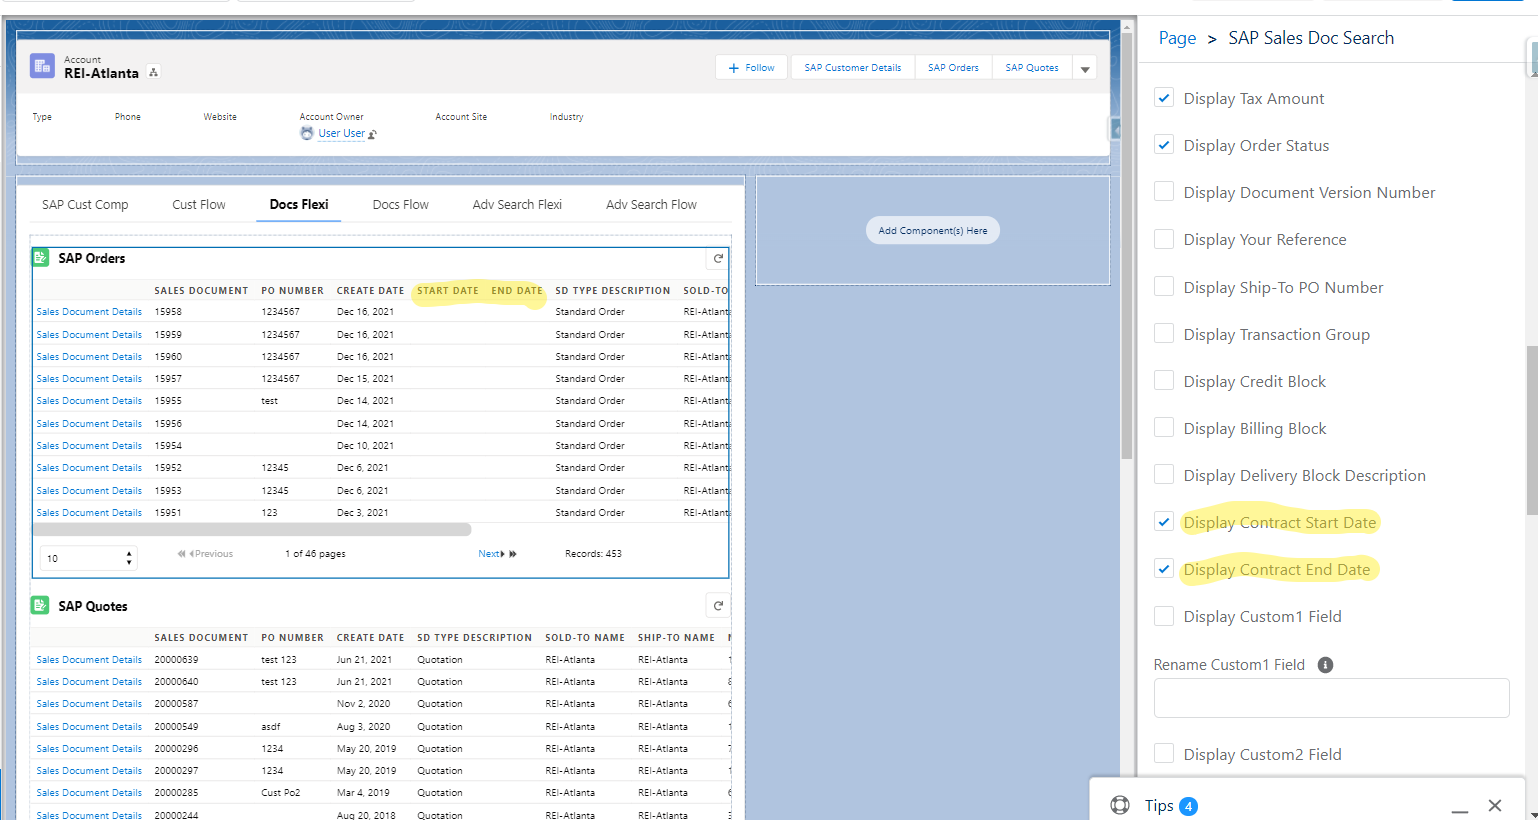Click the account owner avatar icon
This screenshot has height=820, width=1538.
[x=307, y=133]
